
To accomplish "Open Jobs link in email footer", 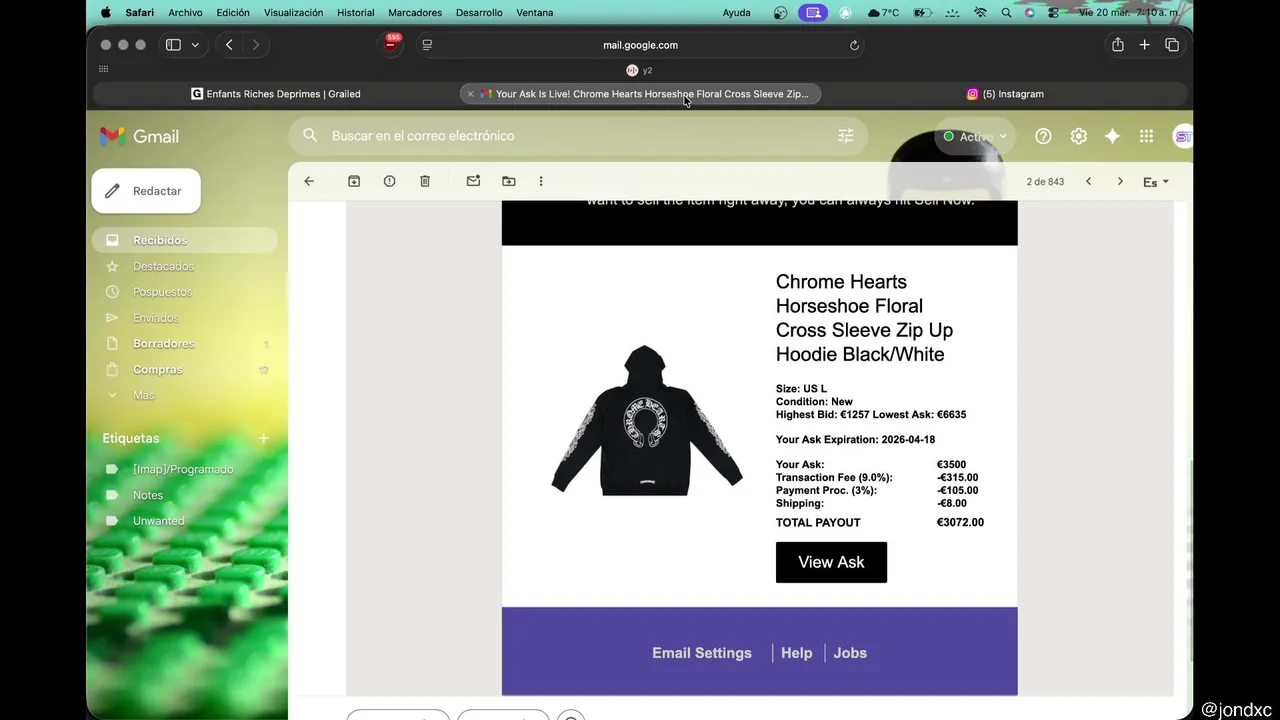I will pyautogui.click(x=850, y=653).
